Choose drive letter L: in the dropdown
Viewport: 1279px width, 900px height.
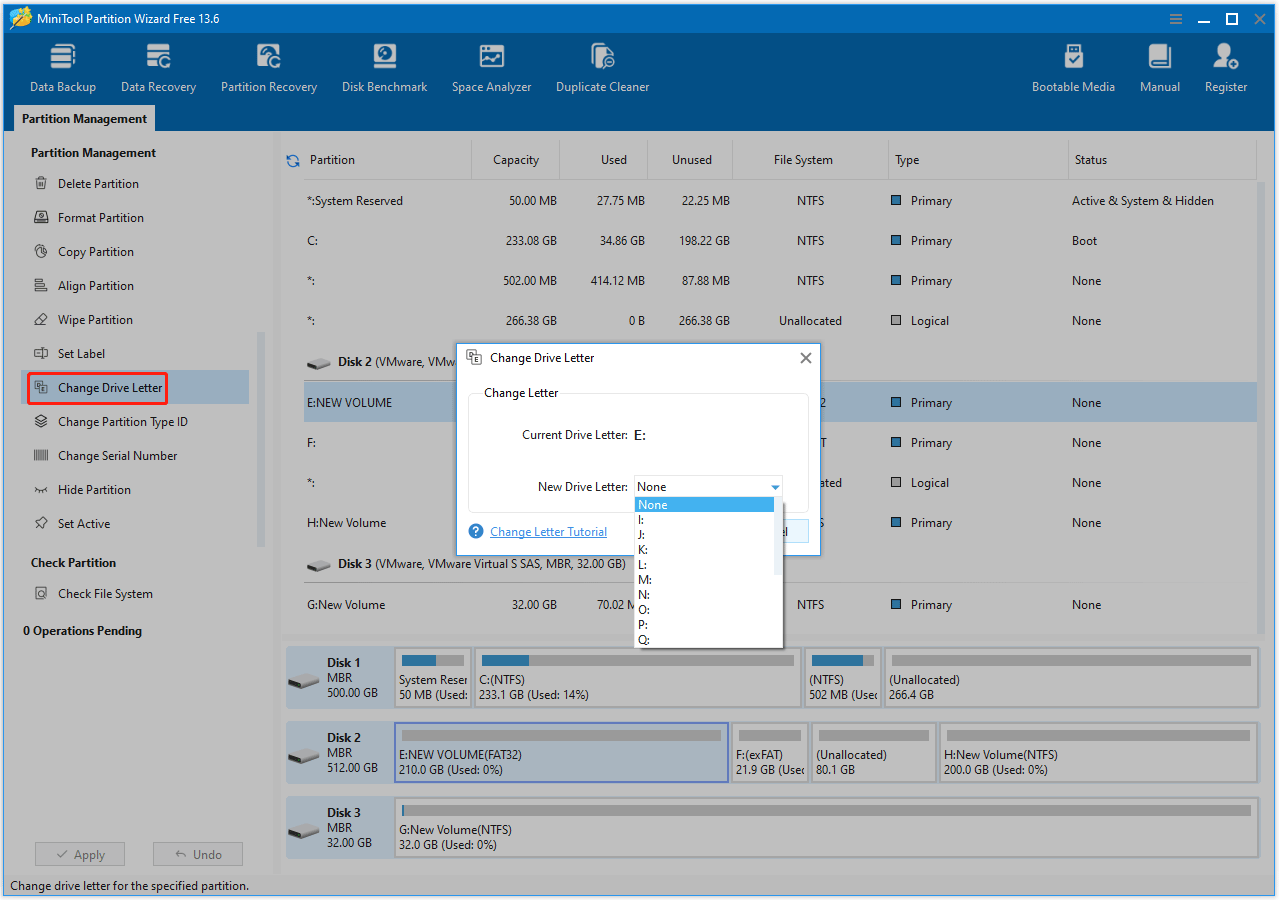[x=704, y=565]
